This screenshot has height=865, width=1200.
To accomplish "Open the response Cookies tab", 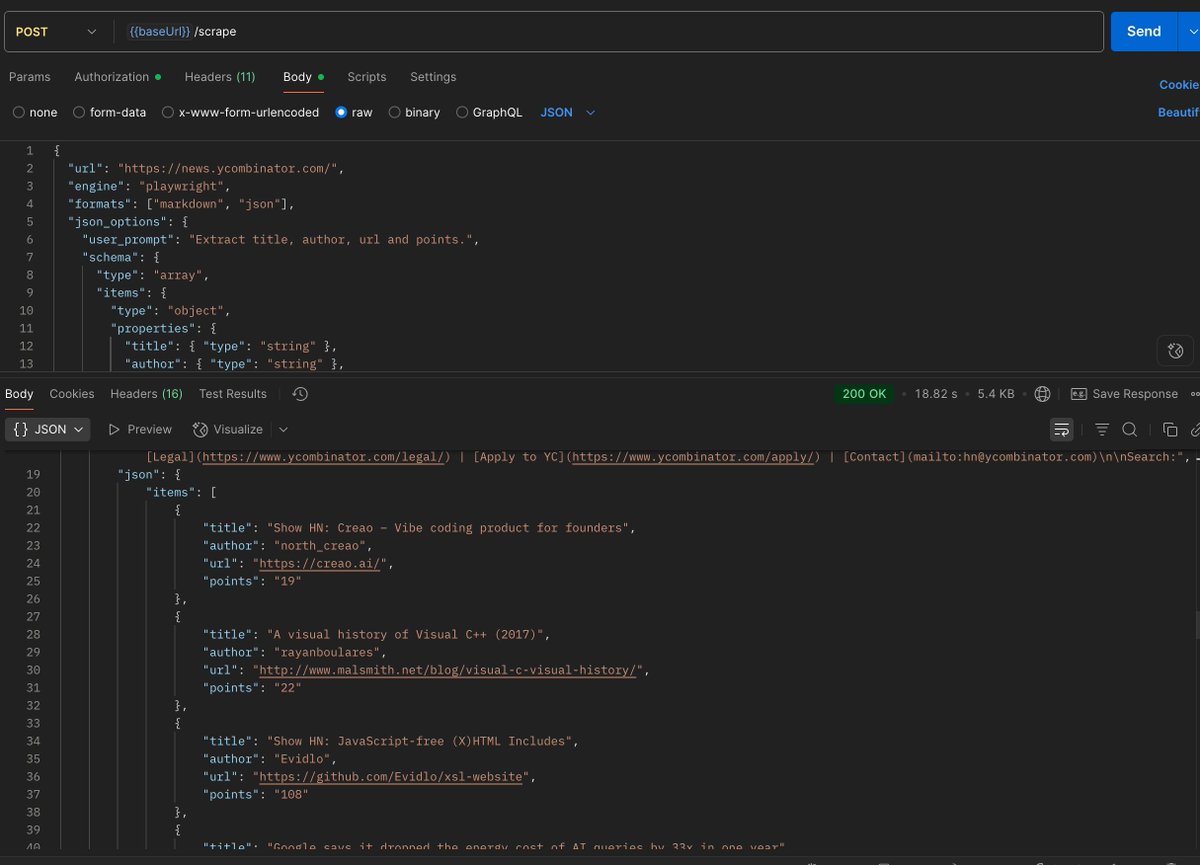I will coord(72,394).
